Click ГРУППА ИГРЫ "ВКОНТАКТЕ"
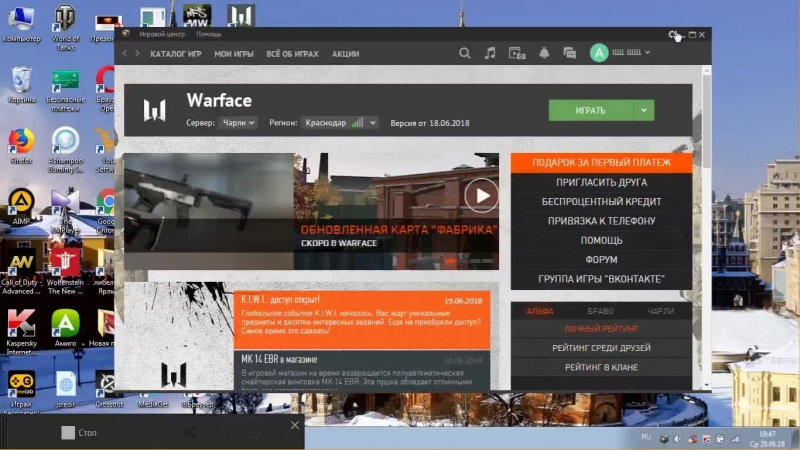 (602, 279)
